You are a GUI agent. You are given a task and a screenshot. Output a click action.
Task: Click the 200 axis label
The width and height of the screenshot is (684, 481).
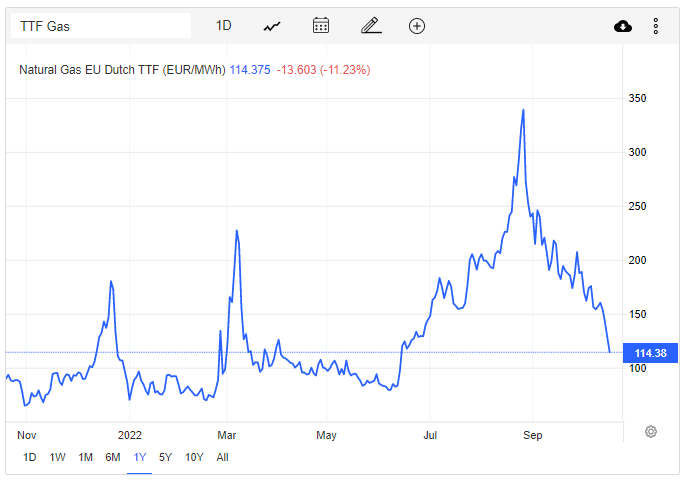(637, 260)
